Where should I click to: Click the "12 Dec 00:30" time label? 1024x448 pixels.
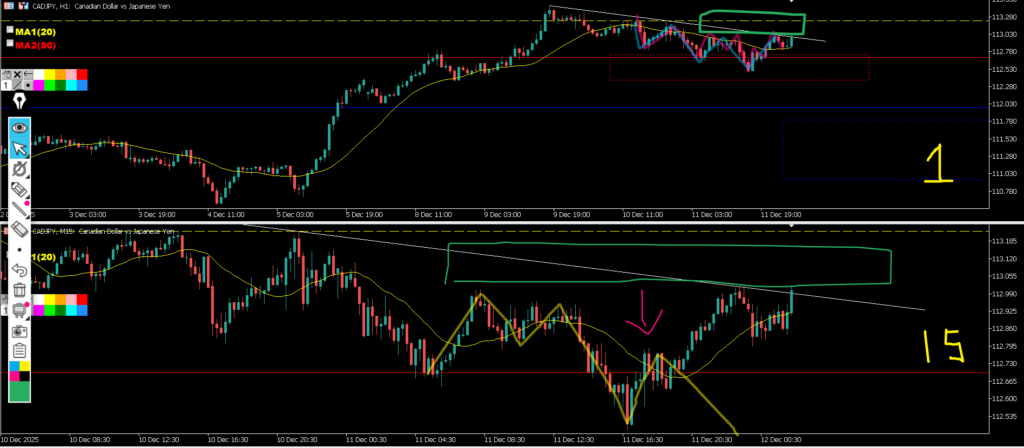(x=782, y=440)
